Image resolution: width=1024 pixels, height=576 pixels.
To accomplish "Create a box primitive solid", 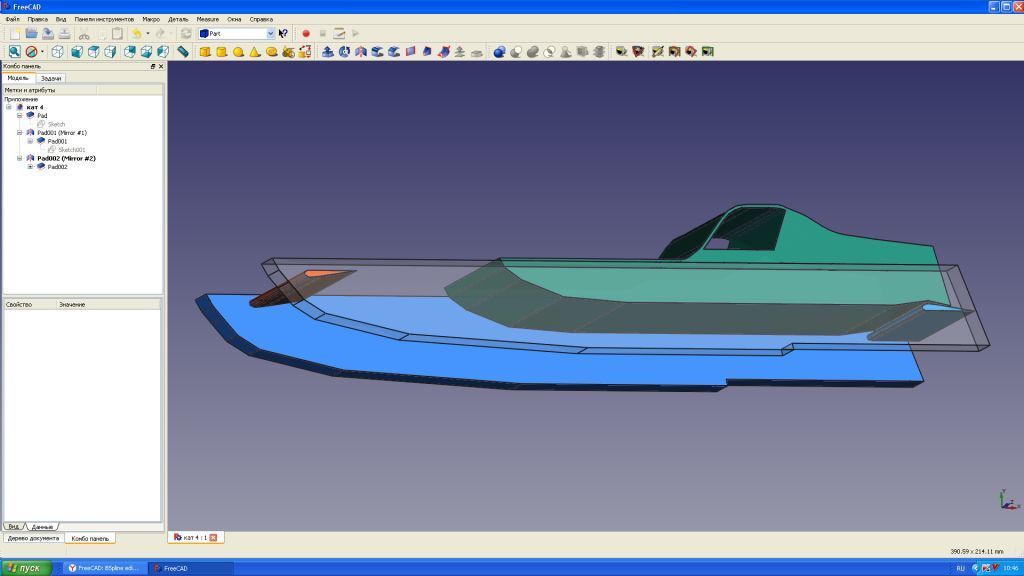I will pos(205,51).
